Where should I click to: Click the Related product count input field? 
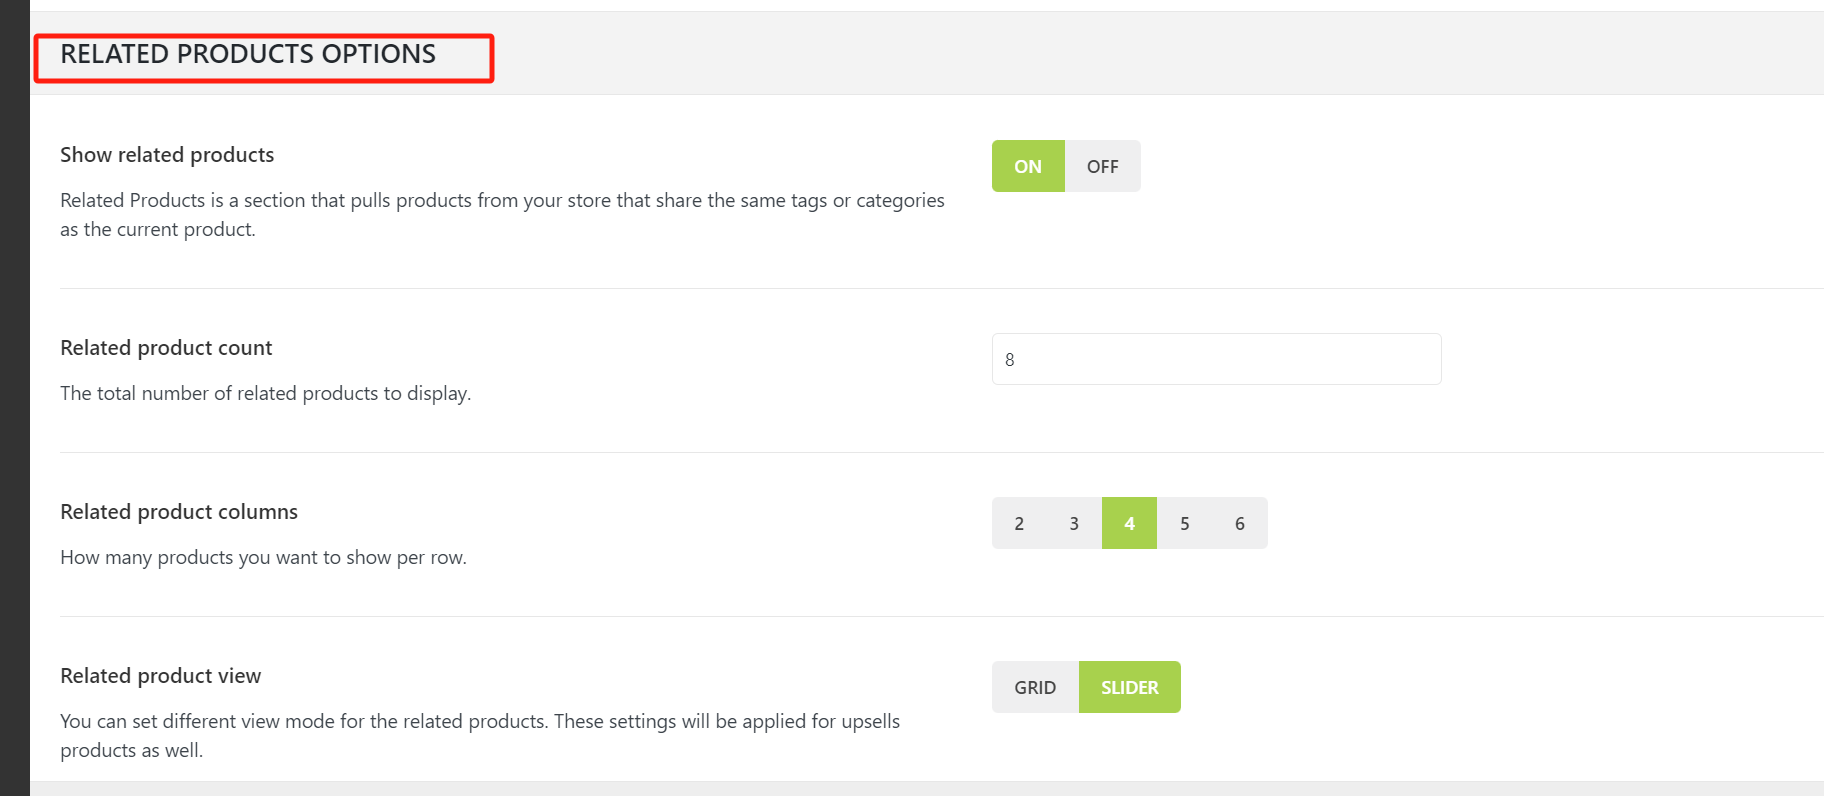[1216, 359]
